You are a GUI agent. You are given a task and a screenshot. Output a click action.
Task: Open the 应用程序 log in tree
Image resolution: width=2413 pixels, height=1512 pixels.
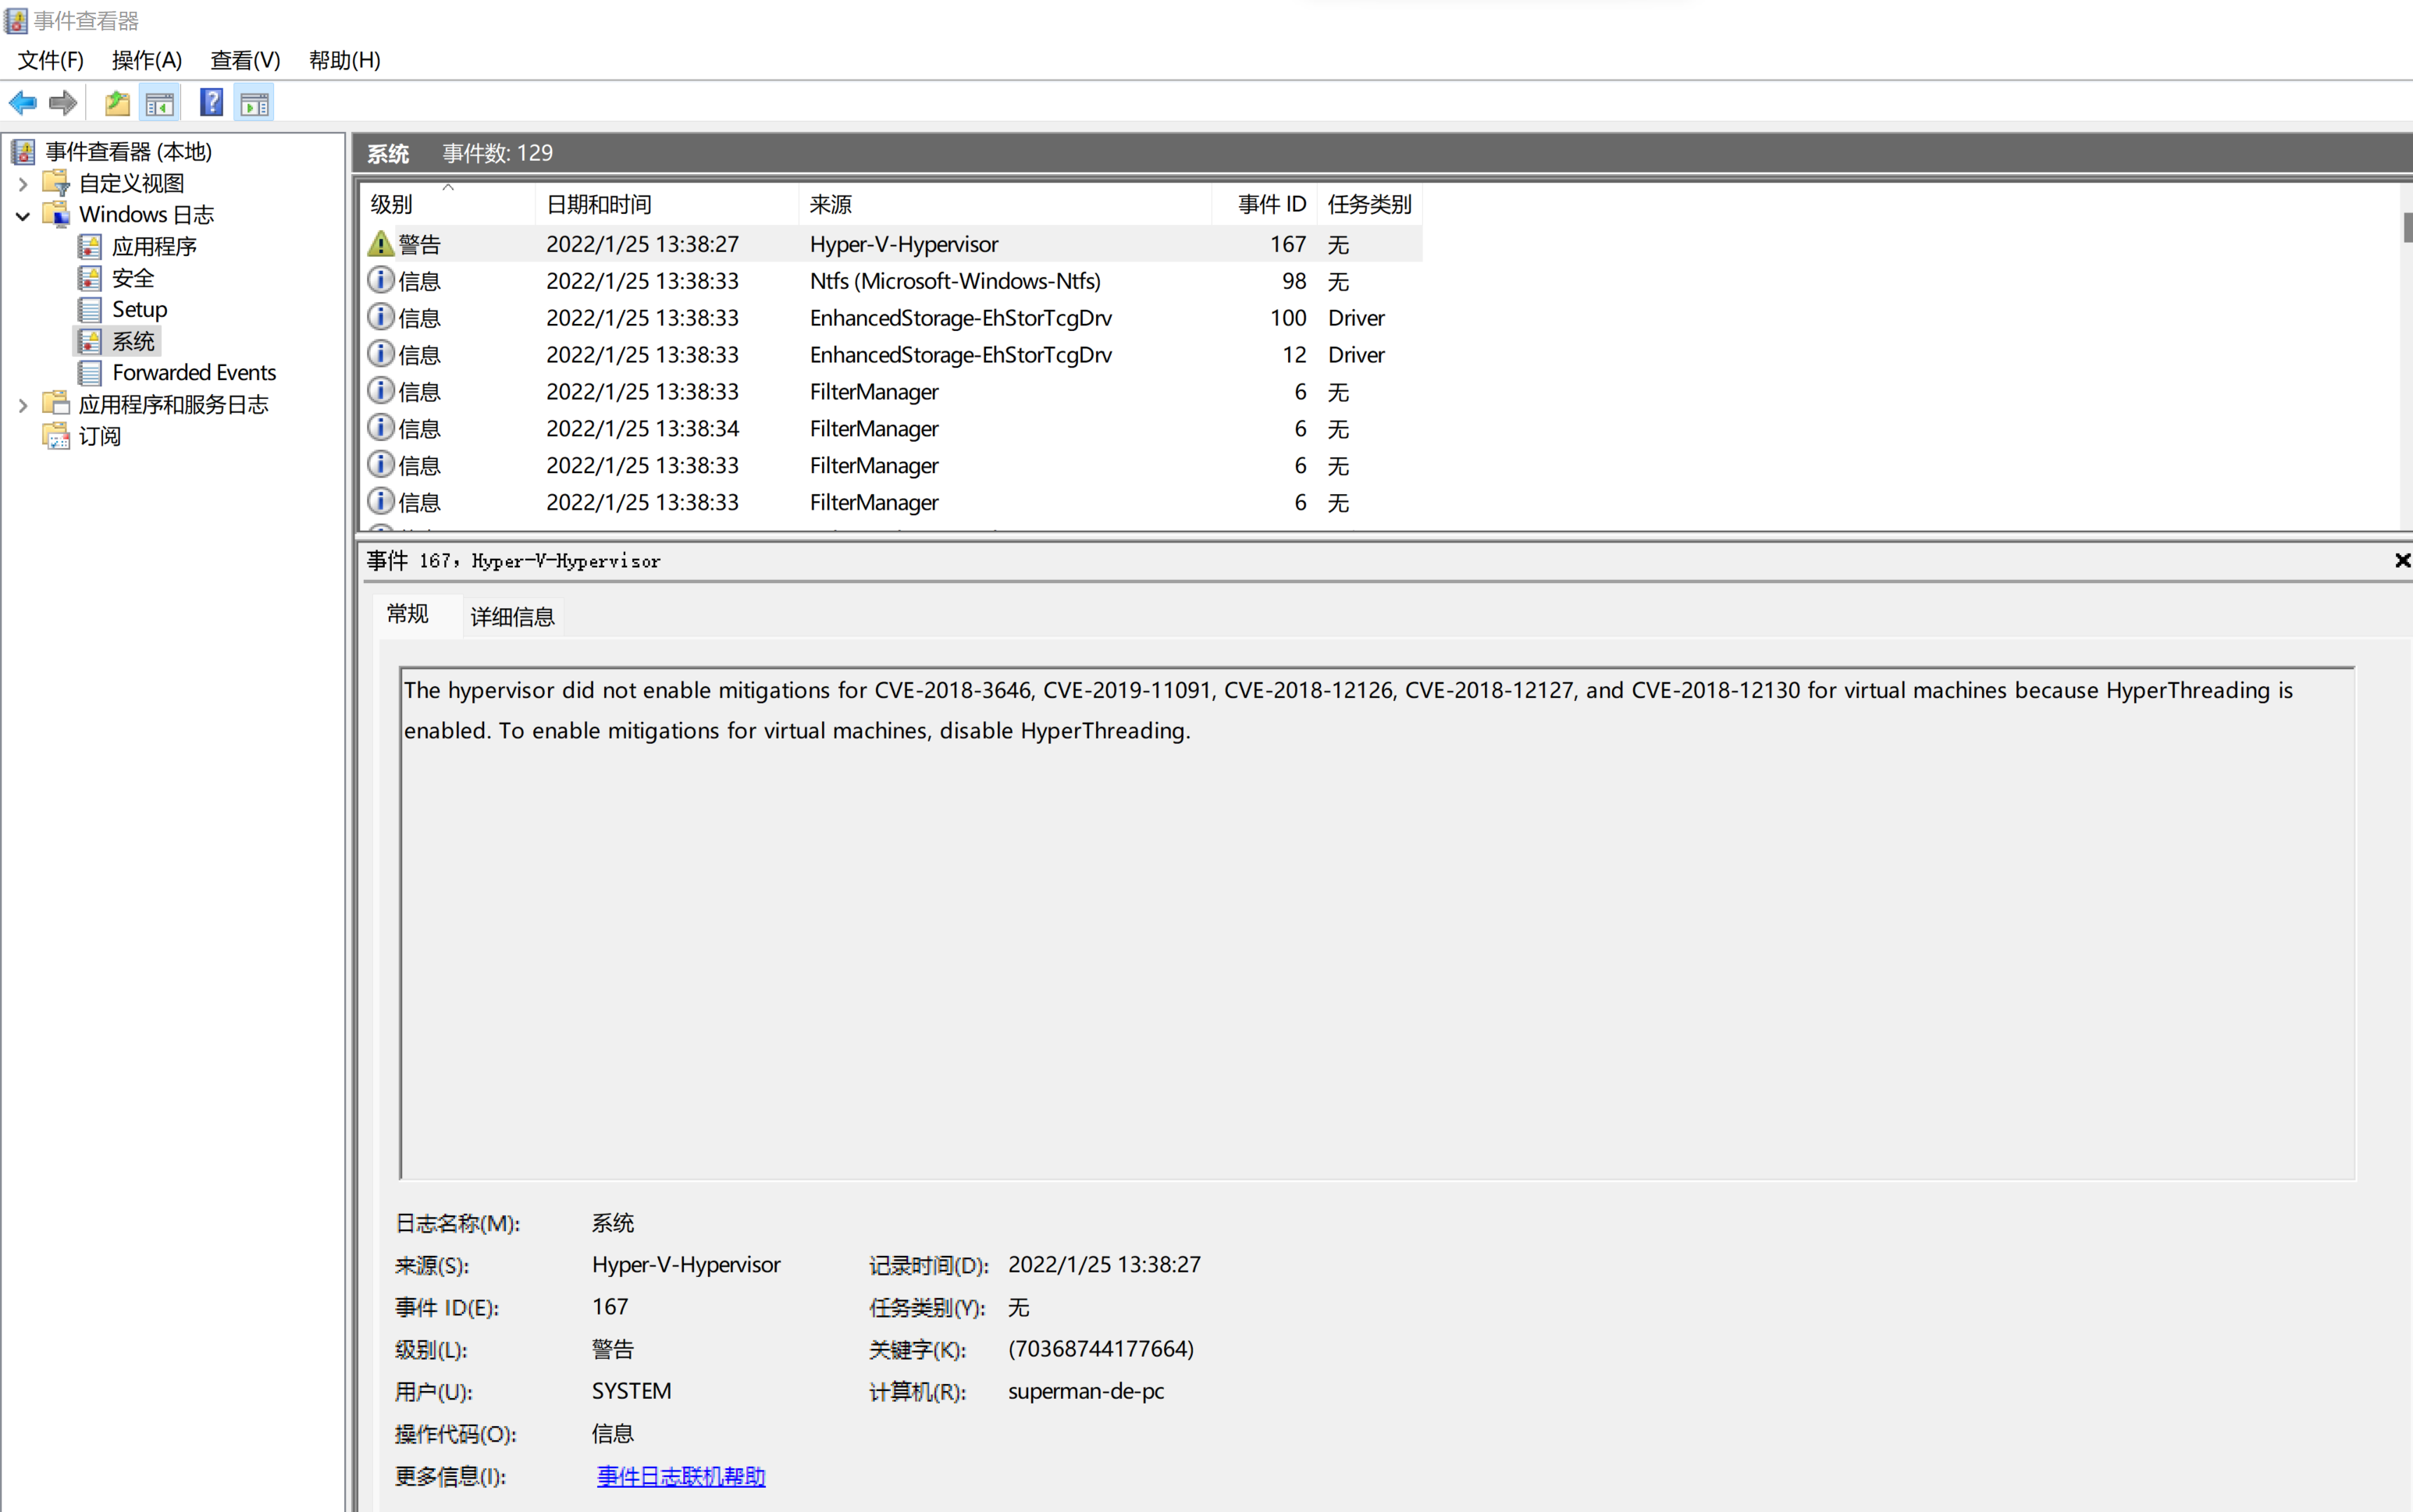(x=153, y=246)
